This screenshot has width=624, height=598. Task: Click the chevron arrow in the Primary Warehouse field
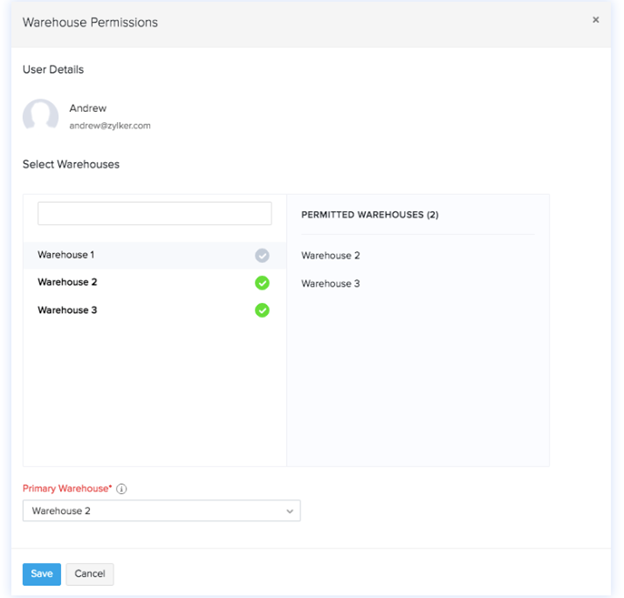pyautogui.click(x=290, y=511)
